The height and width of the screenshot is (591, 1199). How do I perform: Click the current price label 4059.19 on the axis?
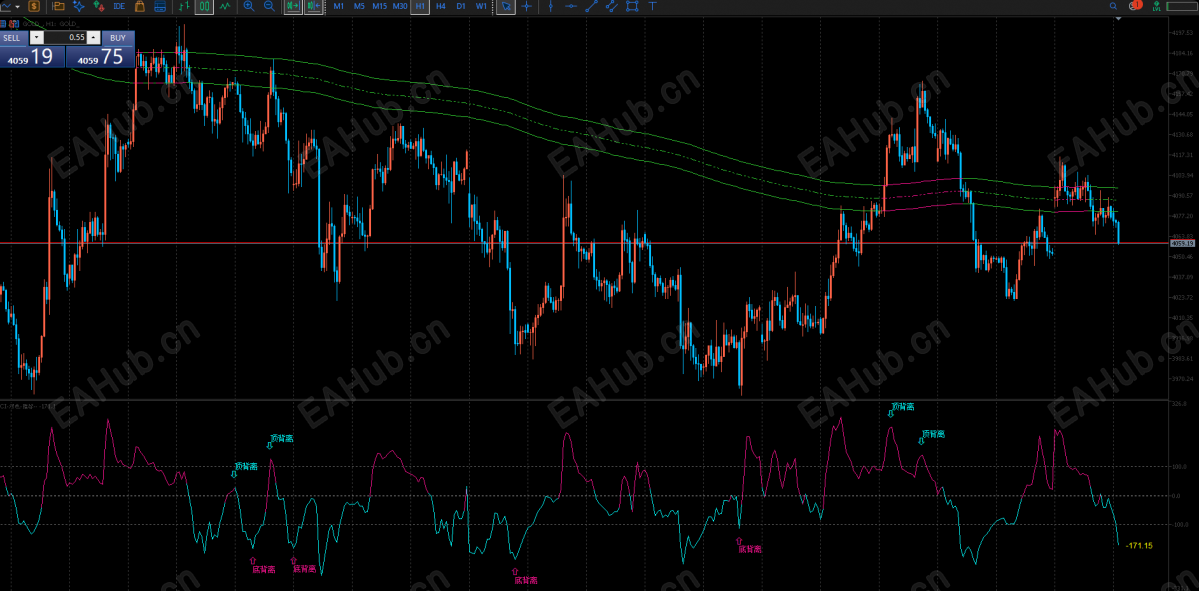tap(1183, 243)
